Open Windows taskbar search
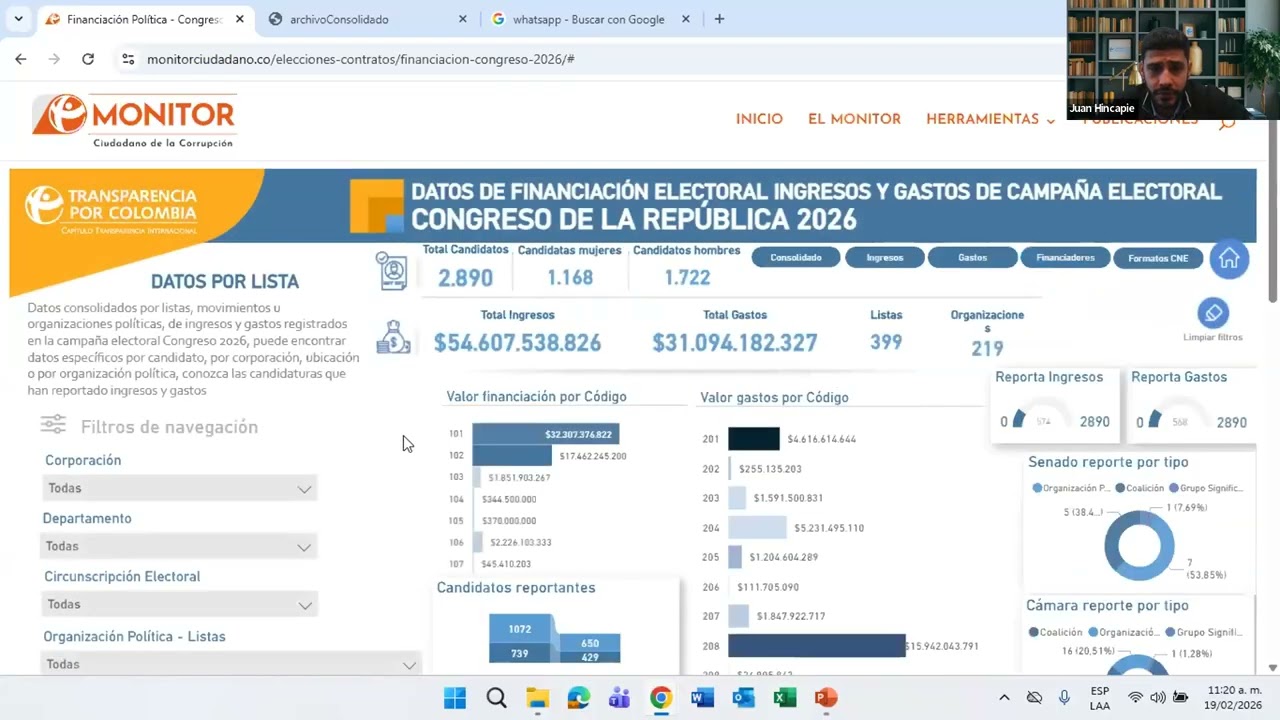1280x720 pixels. coord(496,697)
